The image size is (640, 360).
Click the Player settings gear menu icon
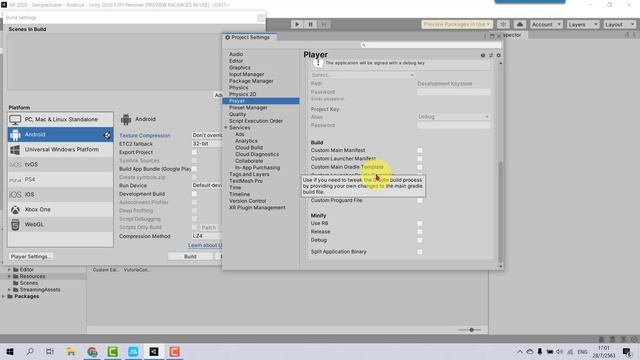[x=498, y=55]
